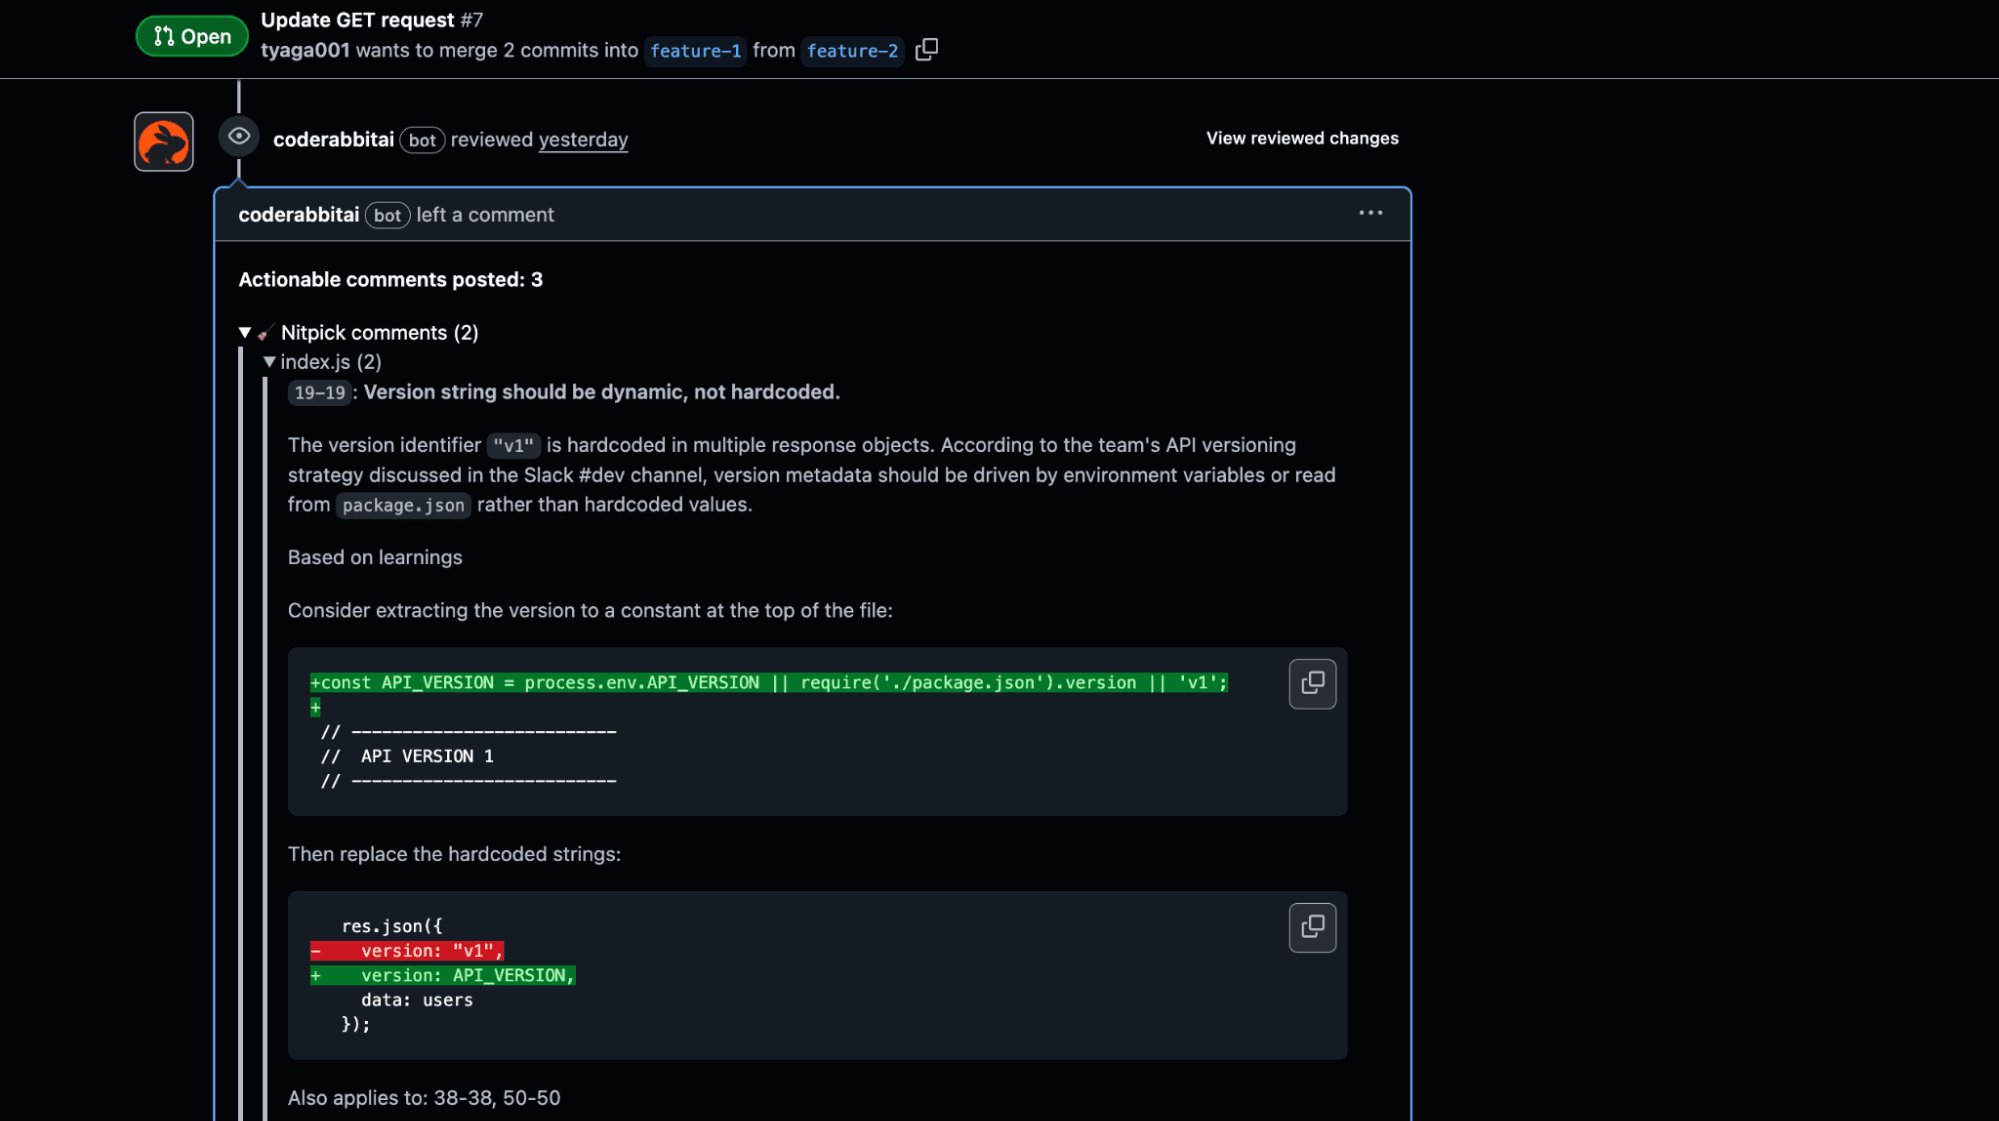This screenshot has width=1999, height=1121.
Task: Copy res.json code snippet
Action: [x=1312, y=928]
